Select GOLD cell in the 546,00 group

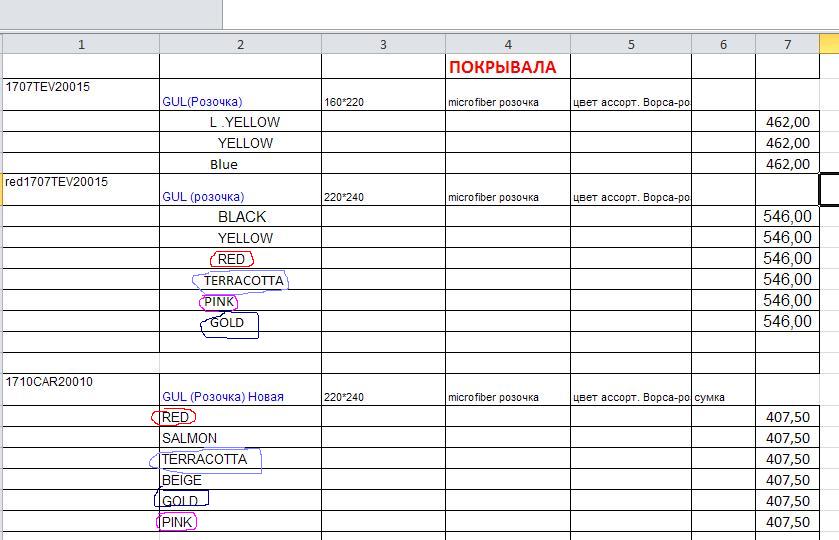[x=240, y=322]
